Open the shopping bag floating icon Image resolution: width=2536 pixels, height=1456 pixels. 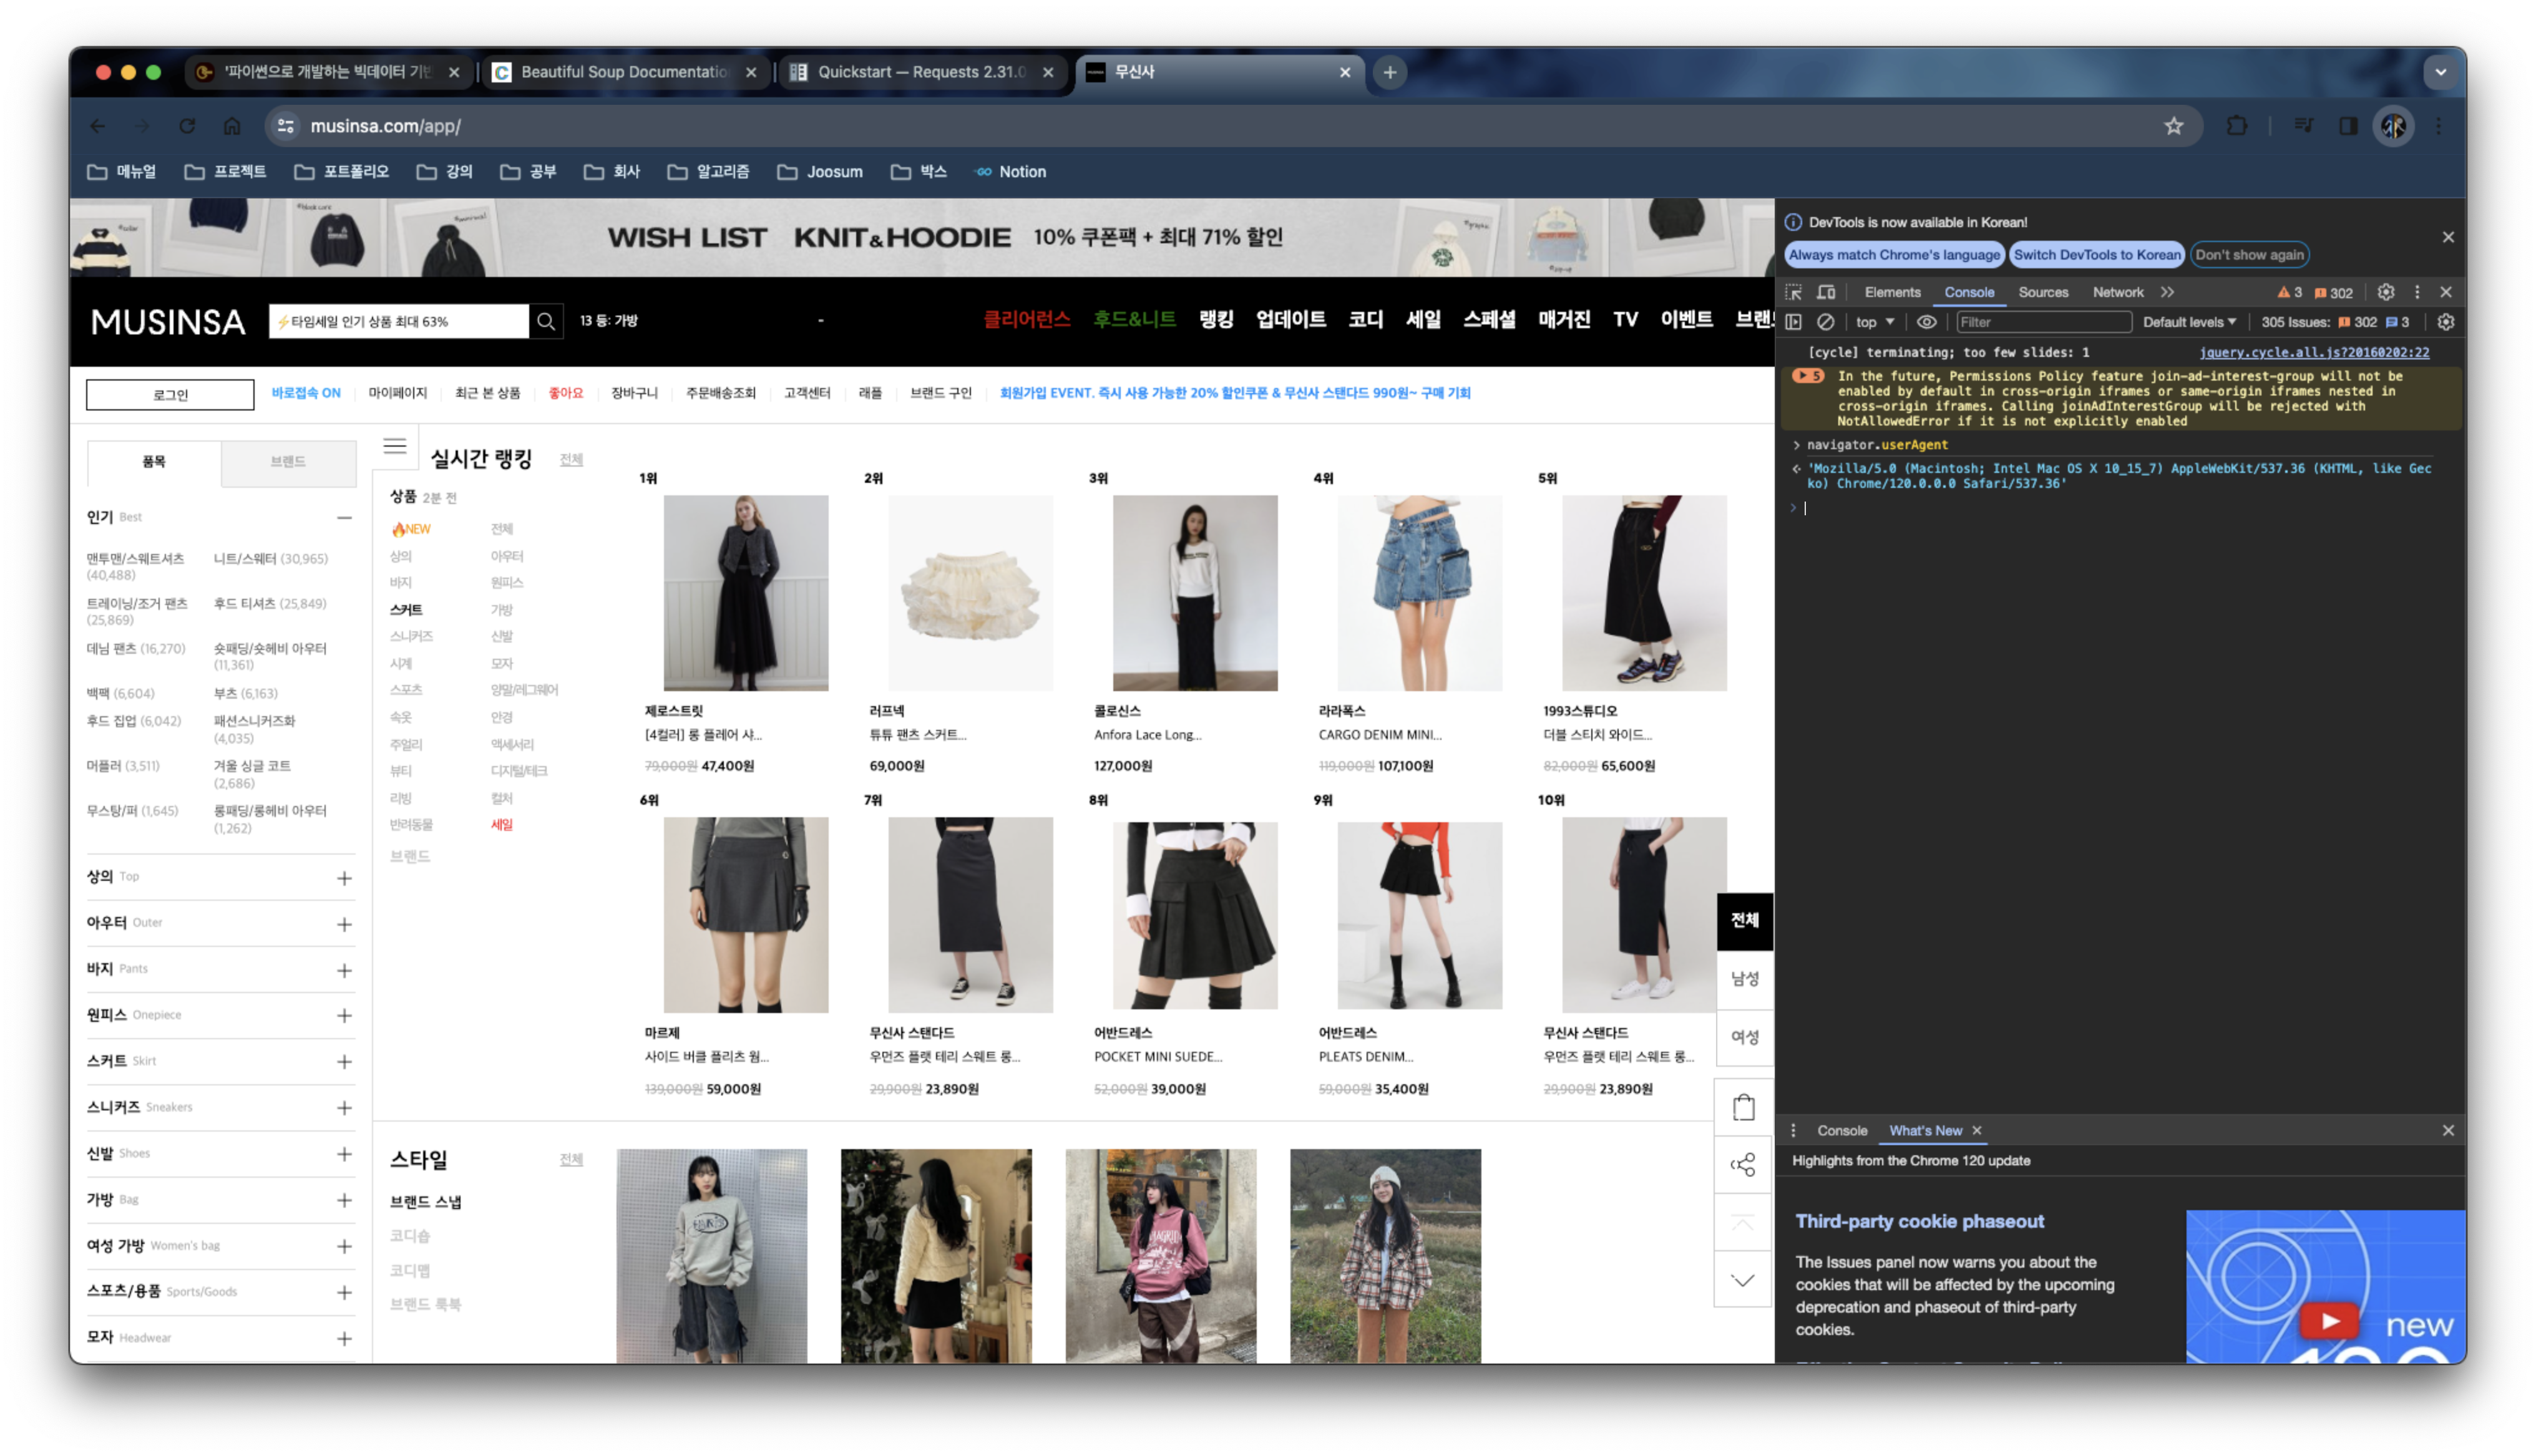(1743, 1107)
